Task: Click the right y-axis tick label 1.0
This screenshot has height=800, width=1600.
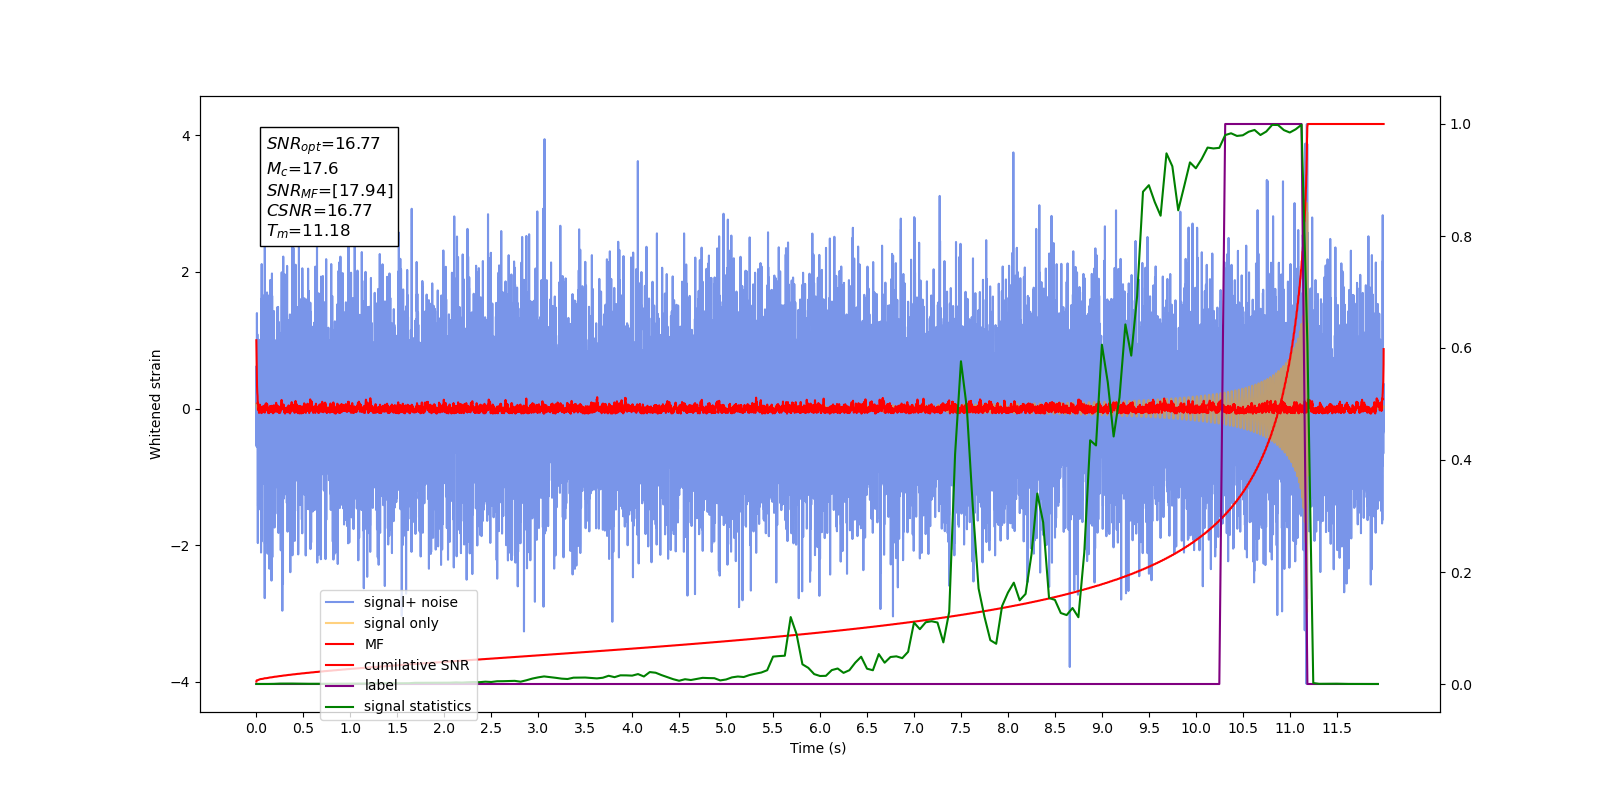Action: [x=1461, y=124]
